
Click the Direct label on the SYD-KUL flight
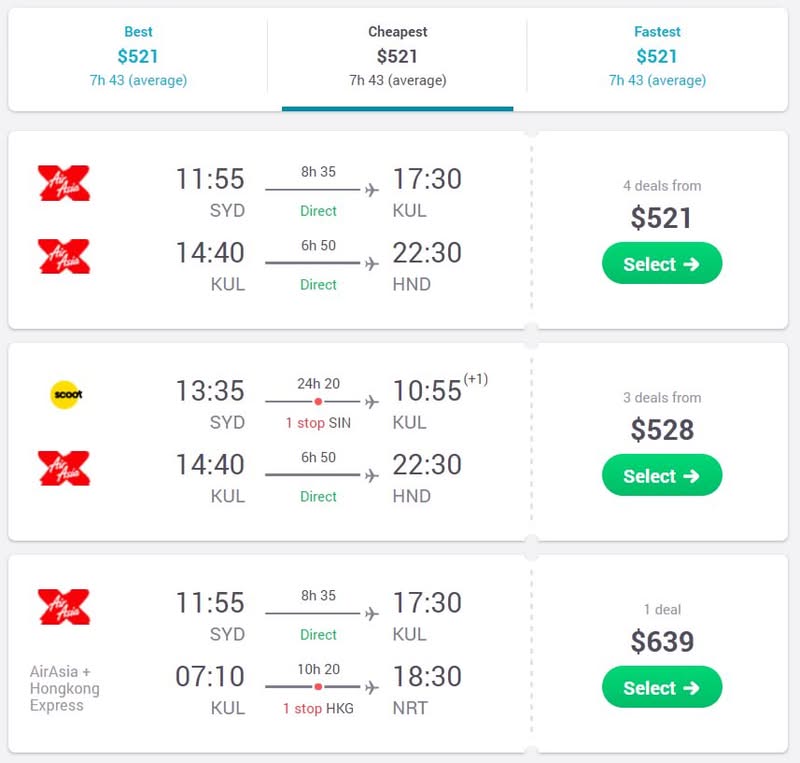tap(318, 211)
